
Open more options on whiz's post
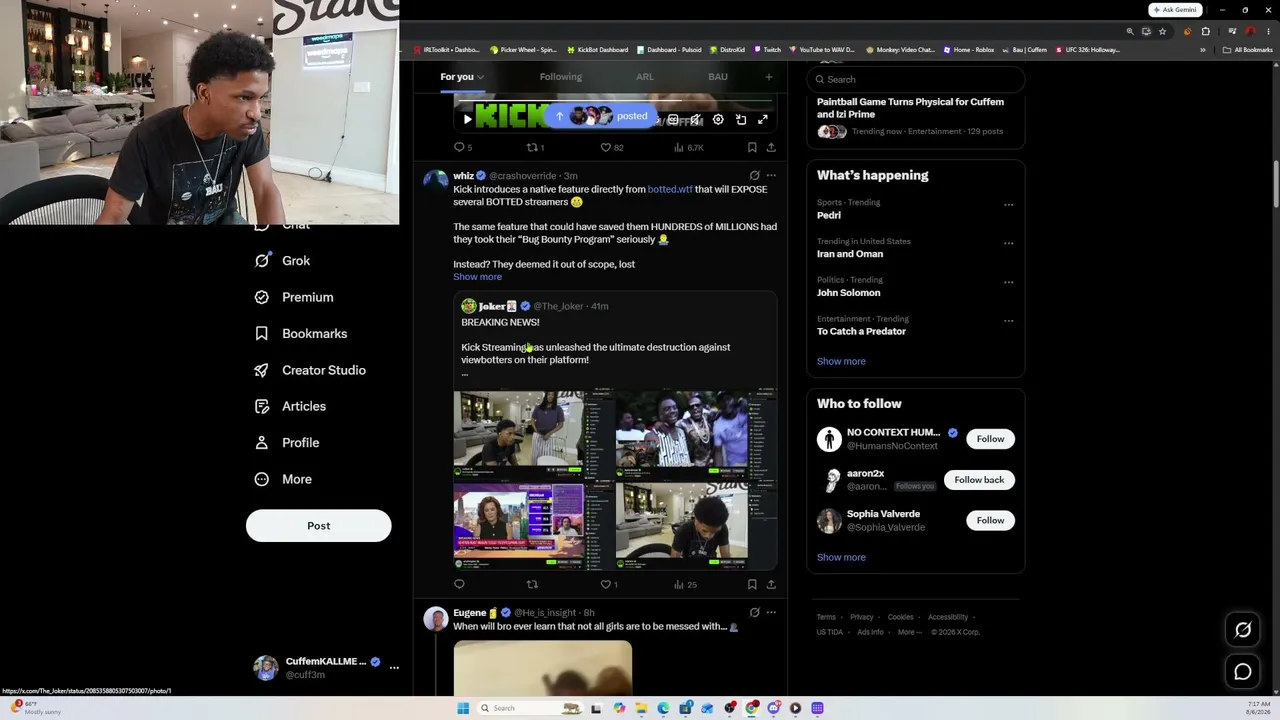pyautogui.click(x=771, y=175)
